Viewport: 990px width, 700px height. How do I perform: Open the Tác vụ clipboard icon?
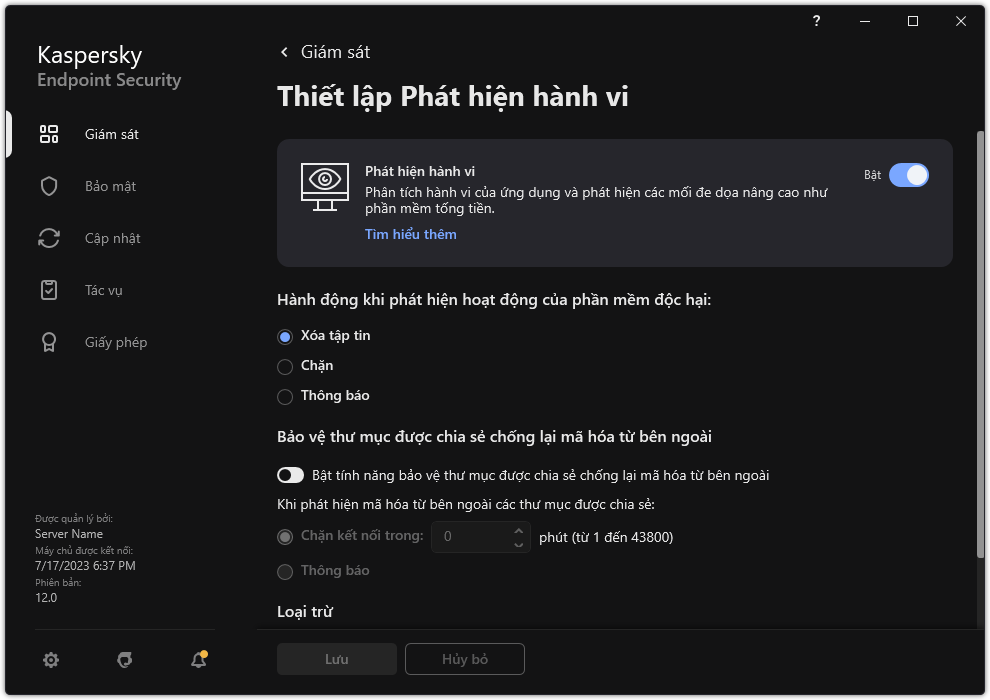49,290
